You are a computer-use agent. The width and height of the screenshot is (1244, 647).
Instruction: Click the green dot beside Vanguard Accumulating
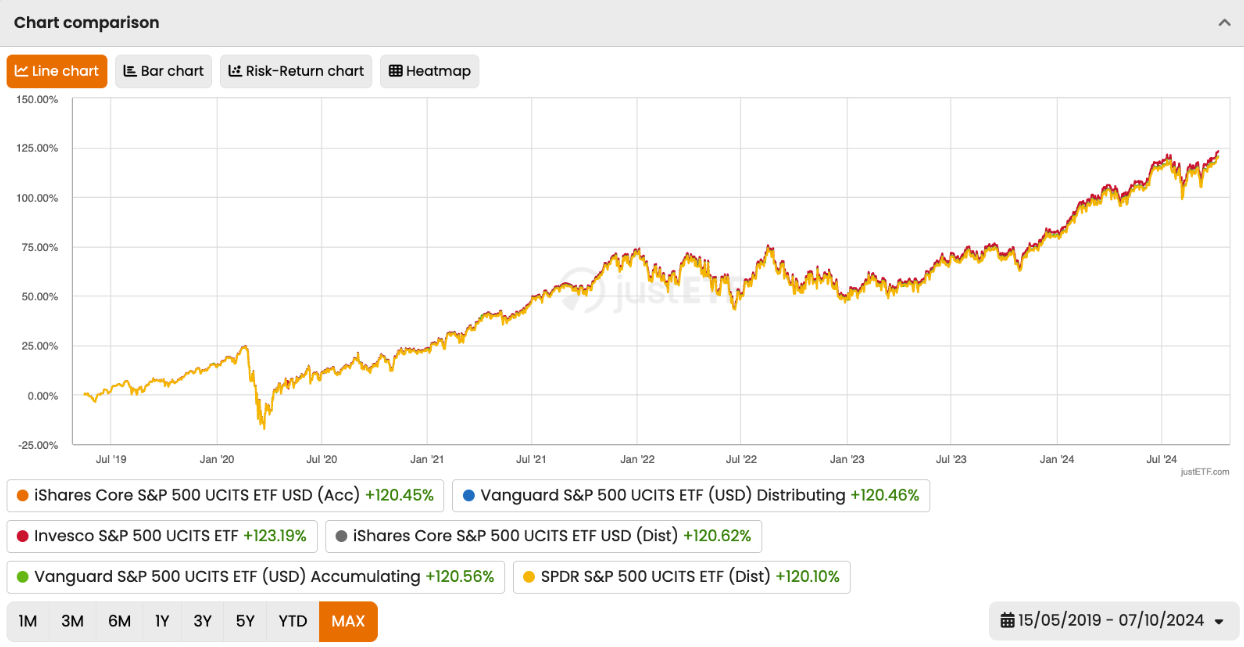[21, 577]
